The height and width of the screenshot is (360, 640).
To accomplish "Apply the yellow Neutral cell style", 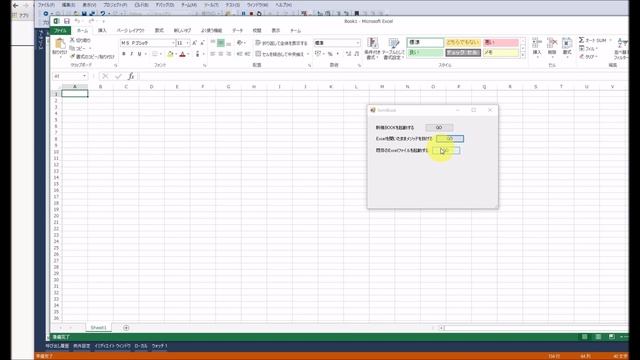I will pos(463,42).
